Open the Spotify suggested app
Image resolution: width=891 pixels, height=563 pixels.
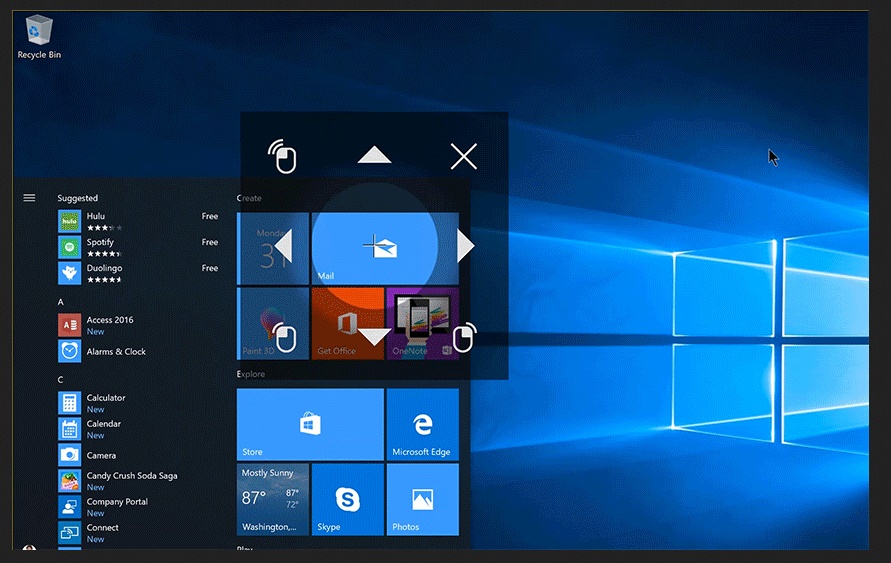138,248
